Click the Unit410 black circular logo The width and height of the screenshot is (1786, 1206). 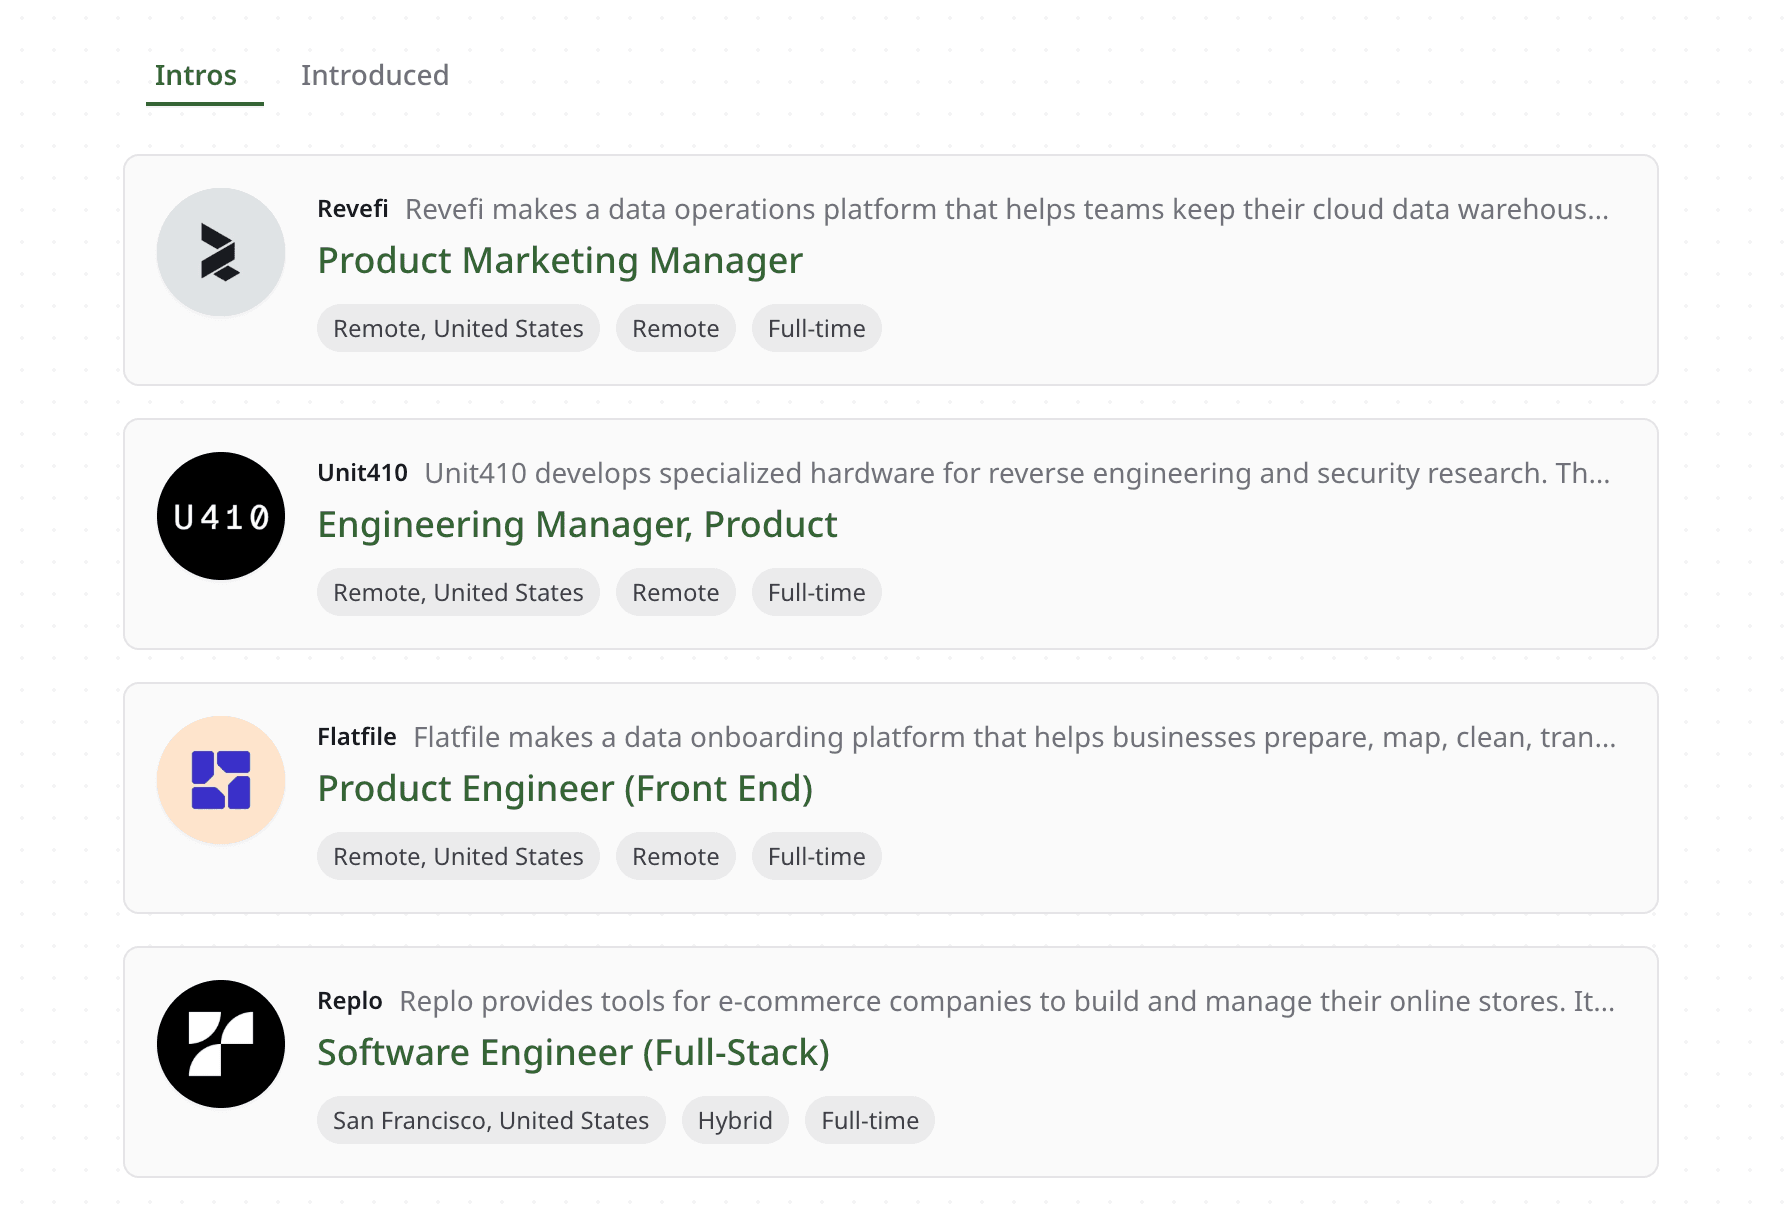(220, 516)
